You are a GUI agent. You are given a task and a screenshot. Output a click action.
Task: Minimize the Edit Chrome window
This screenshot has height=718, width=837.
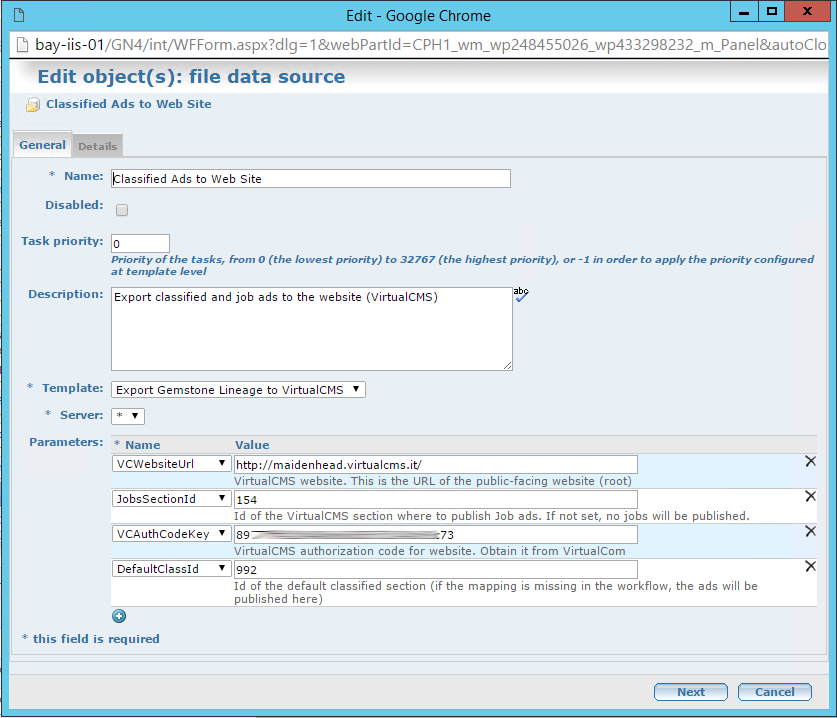(x=744, y=12)
